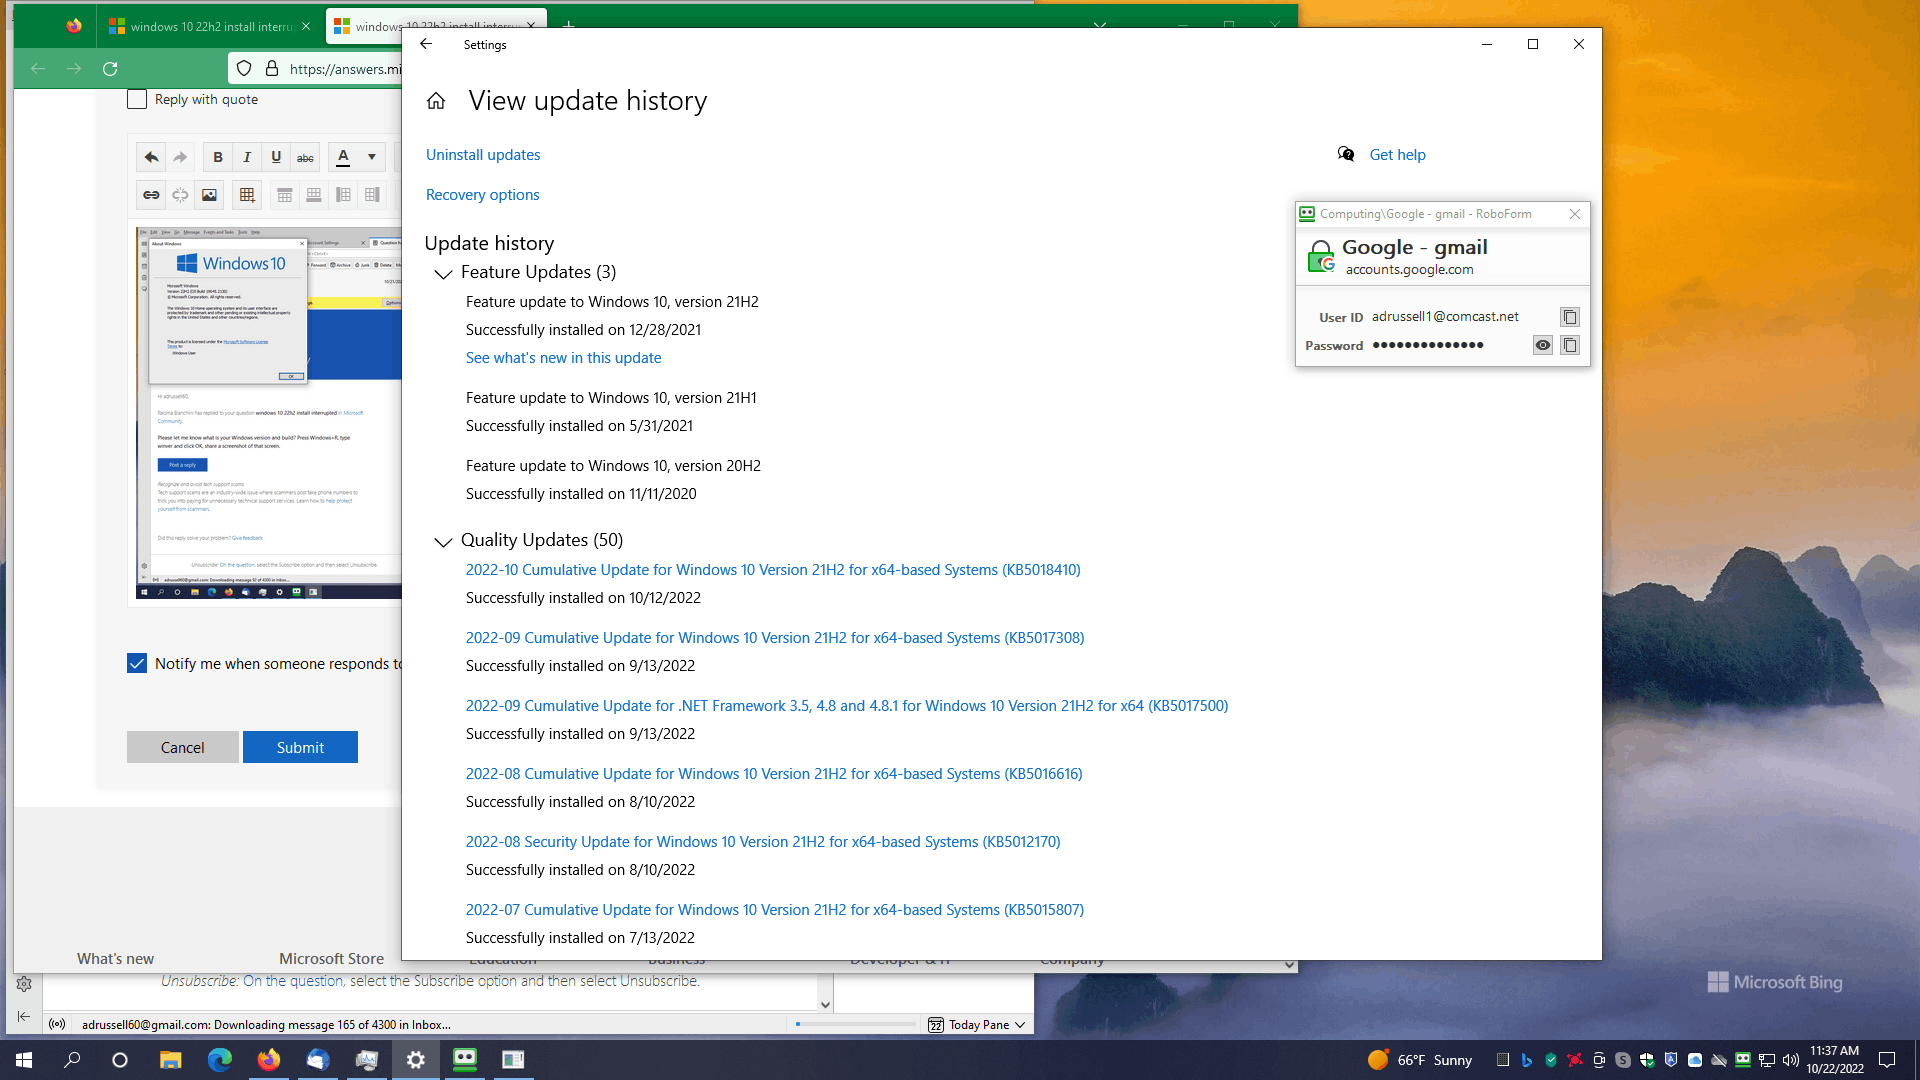The width and height of the screenshot is (1920, 1080).
Task: Click the site security padlock icon
Action: click(271, 69)
